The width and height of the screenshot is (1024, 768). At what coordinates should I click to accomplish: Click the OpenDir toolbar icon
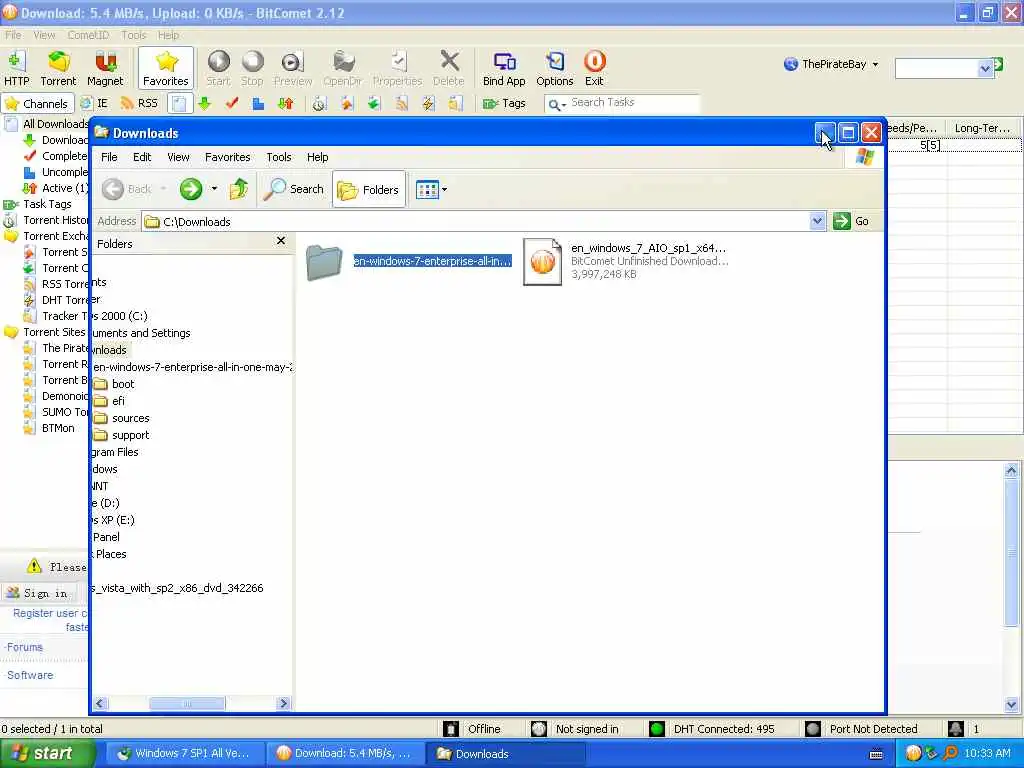(342, 68)
